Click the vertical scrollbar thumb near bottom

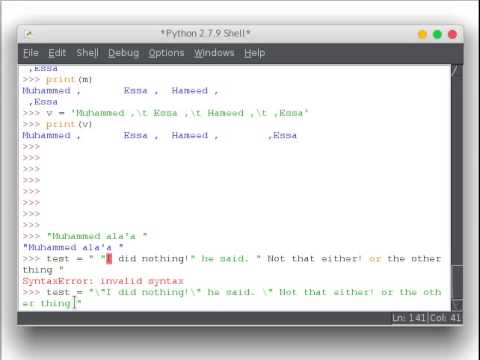coord(457,283)
